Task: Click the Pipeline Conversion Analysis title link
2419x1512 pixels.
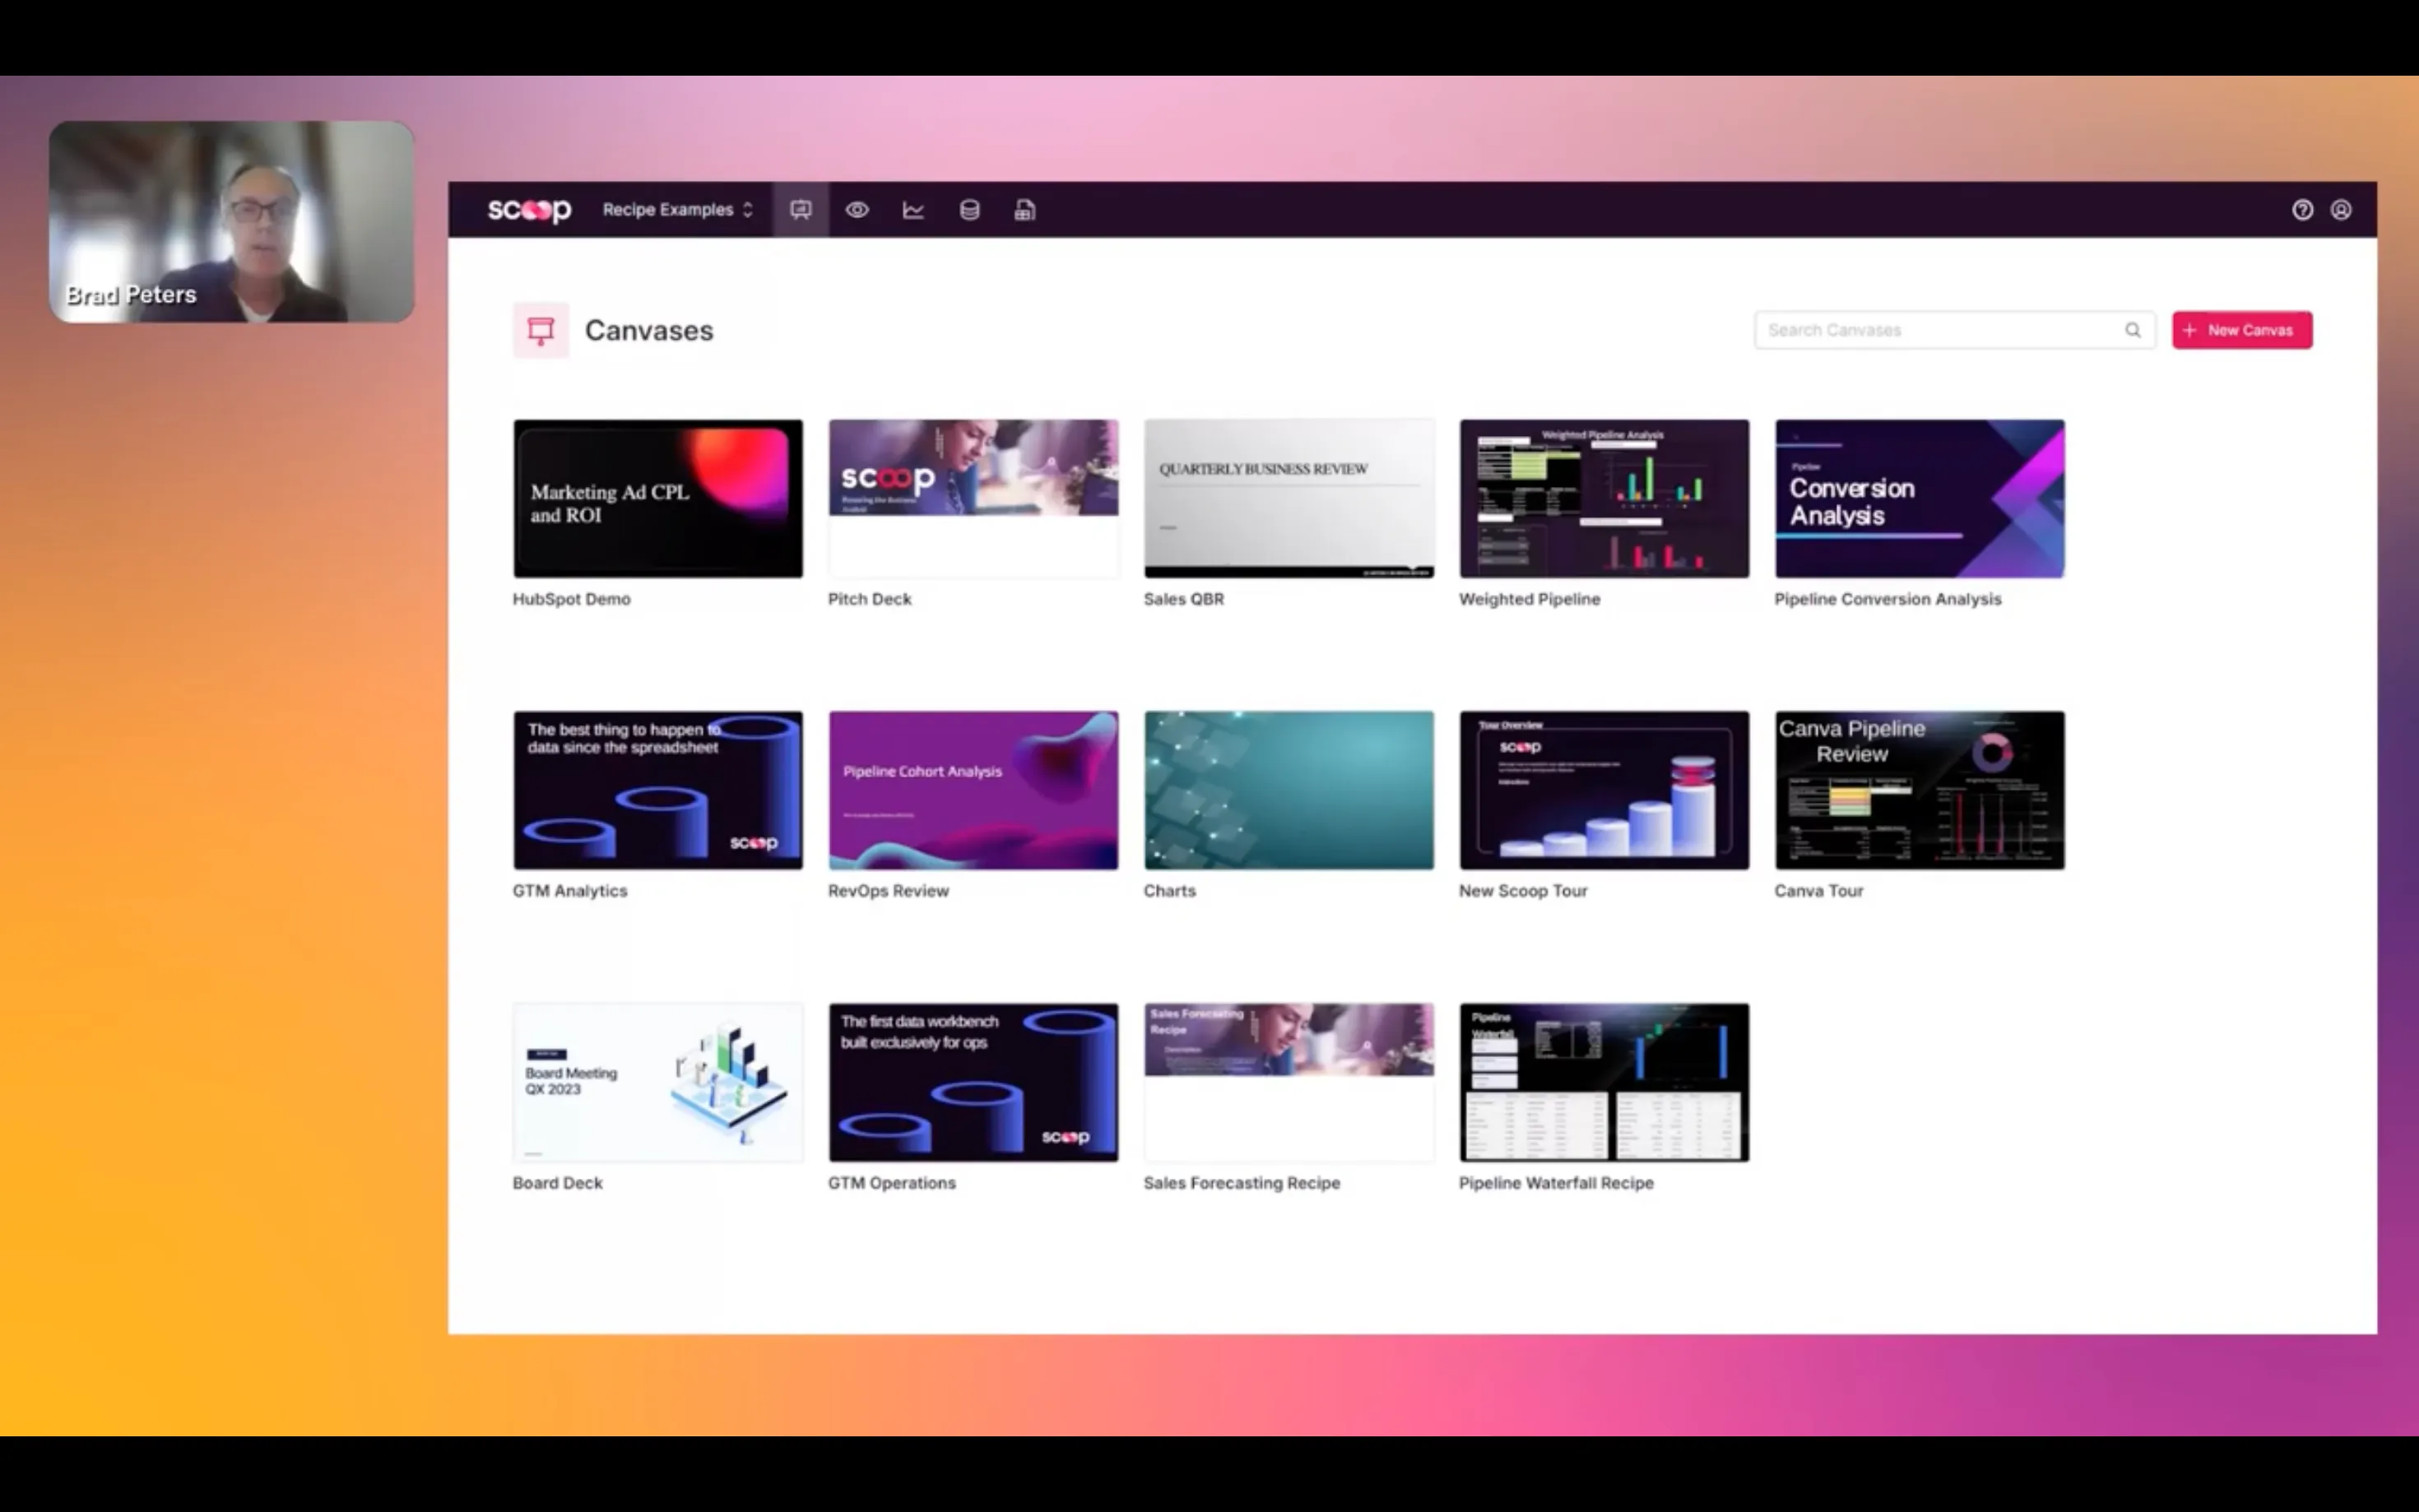Action: [1887, 599]
